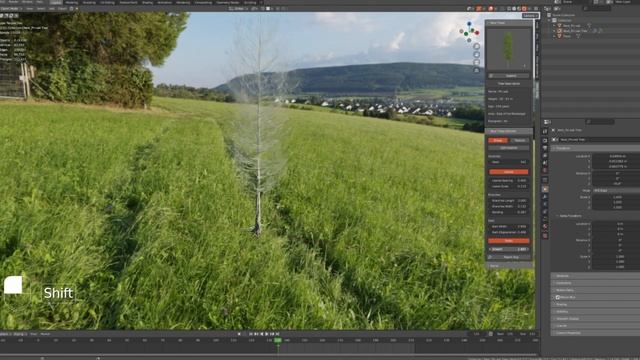The image size is (640, 360).
Task: Open the Particles properties tab icon
Action: click(x=545, y=204)
